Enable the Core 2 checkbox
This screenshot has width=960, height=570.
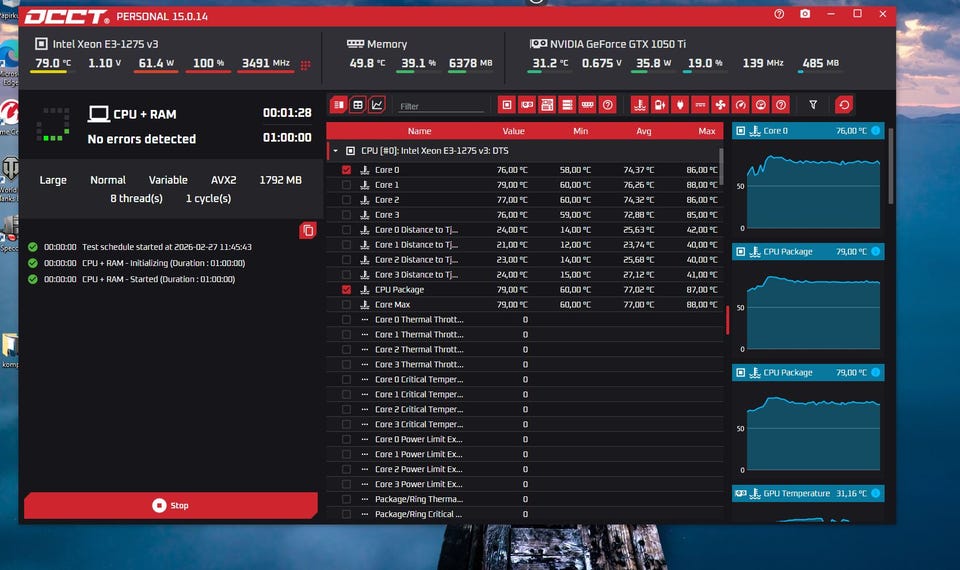(347, 200)
